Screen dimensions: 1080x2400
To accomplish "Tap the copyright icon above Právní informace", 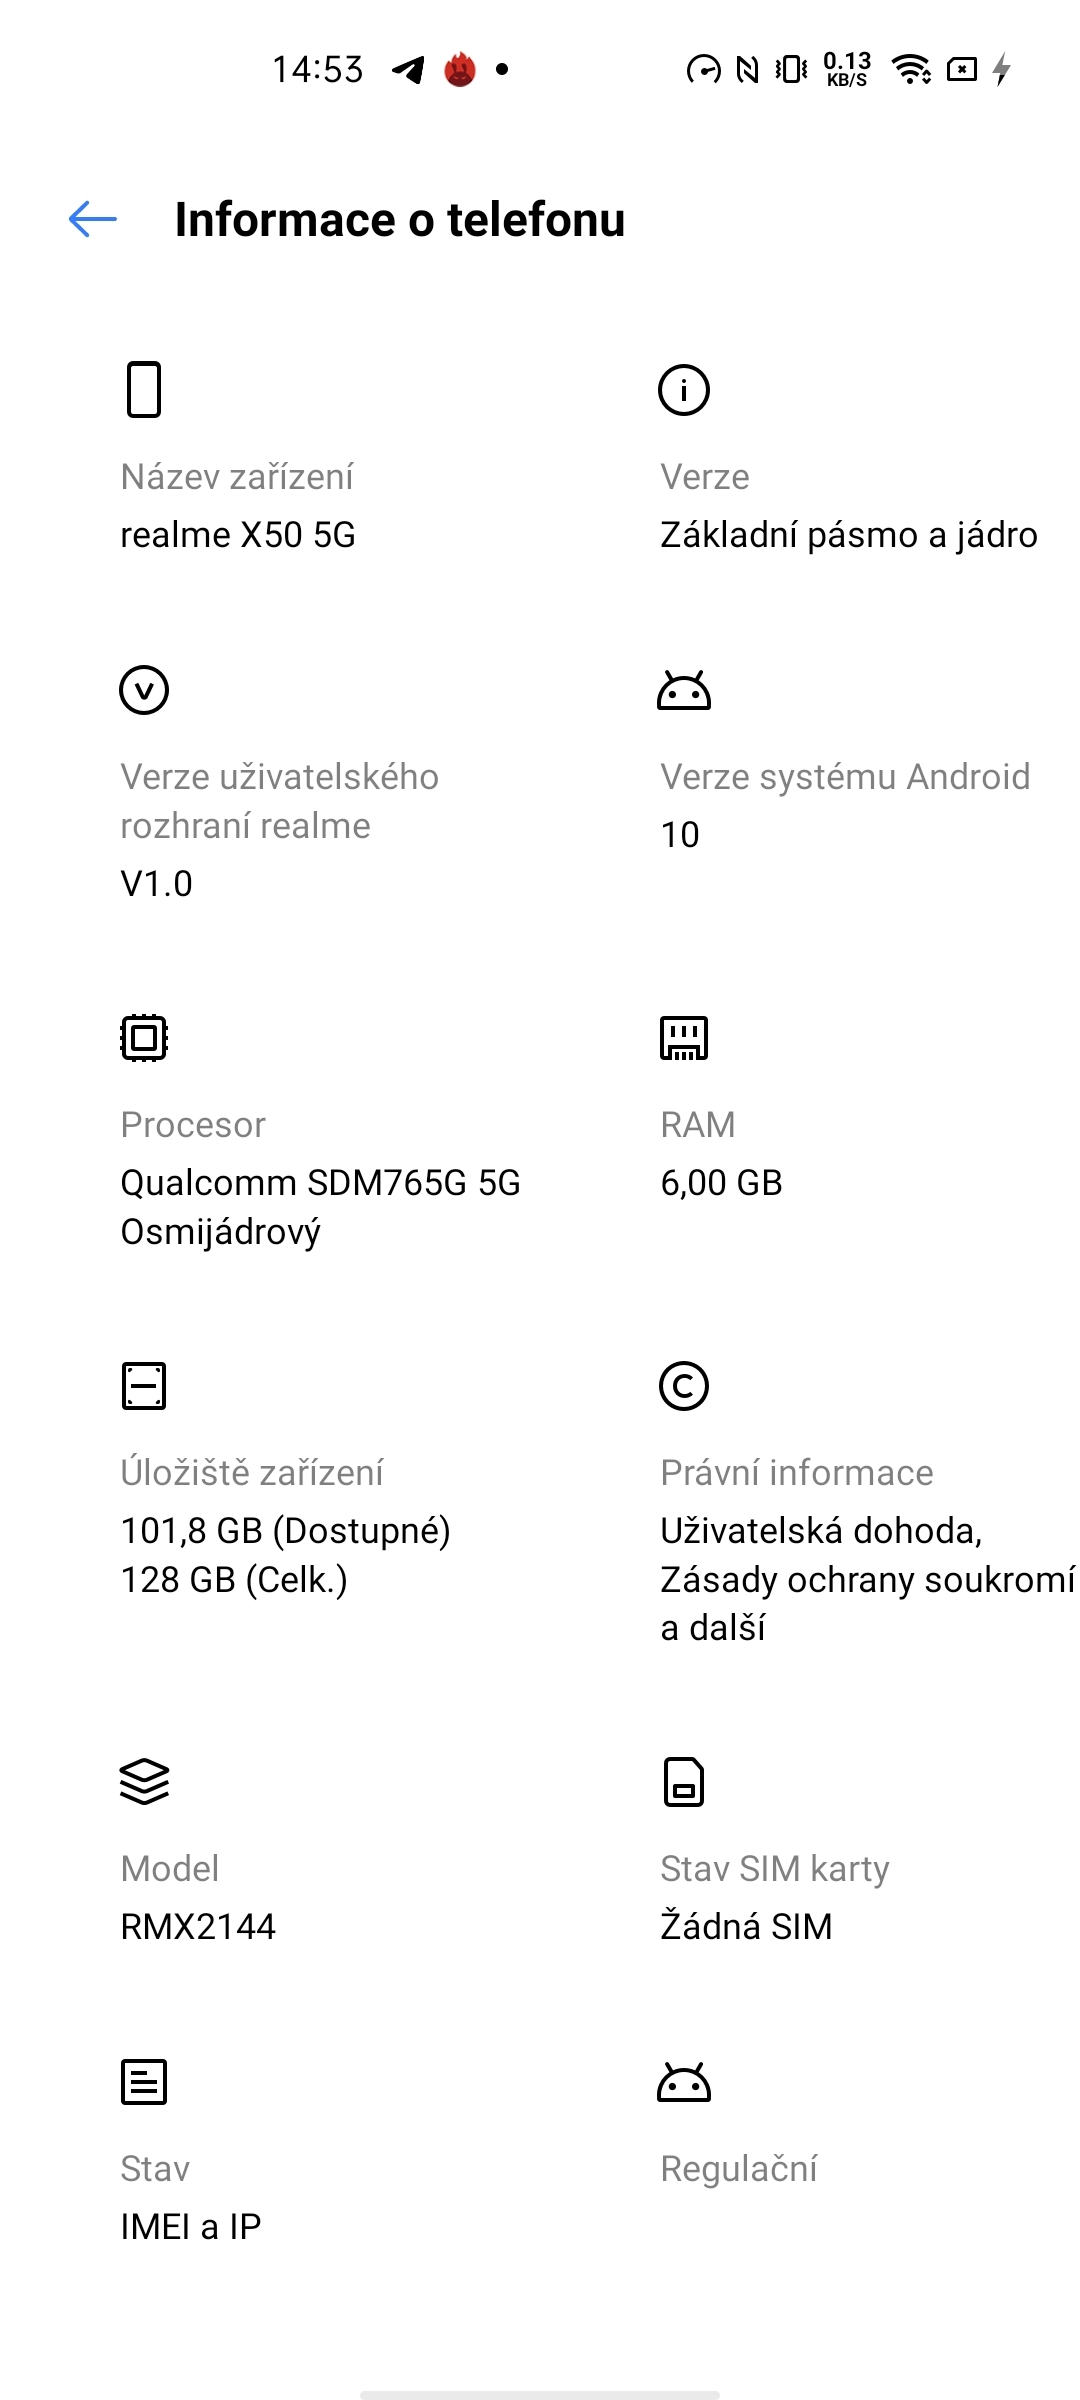I will [685, 1386].
